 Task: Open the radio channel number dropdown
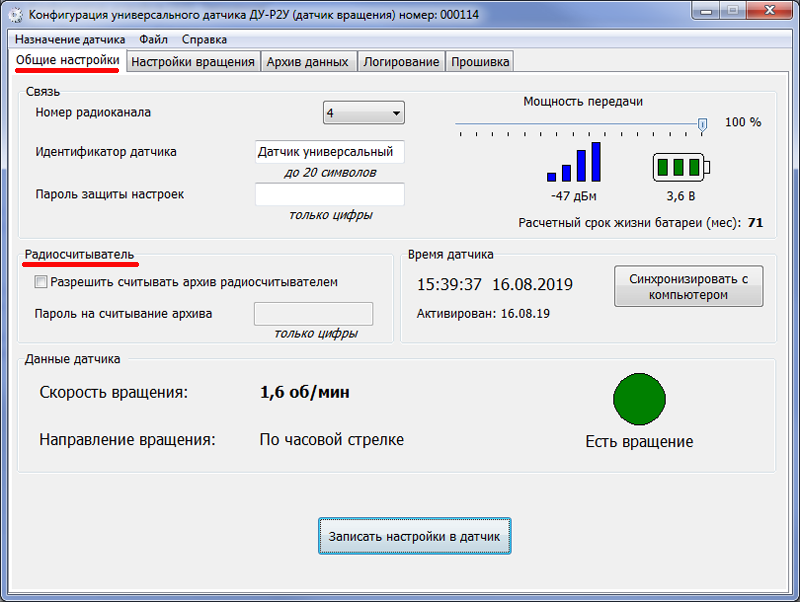[x=364, y=113]
